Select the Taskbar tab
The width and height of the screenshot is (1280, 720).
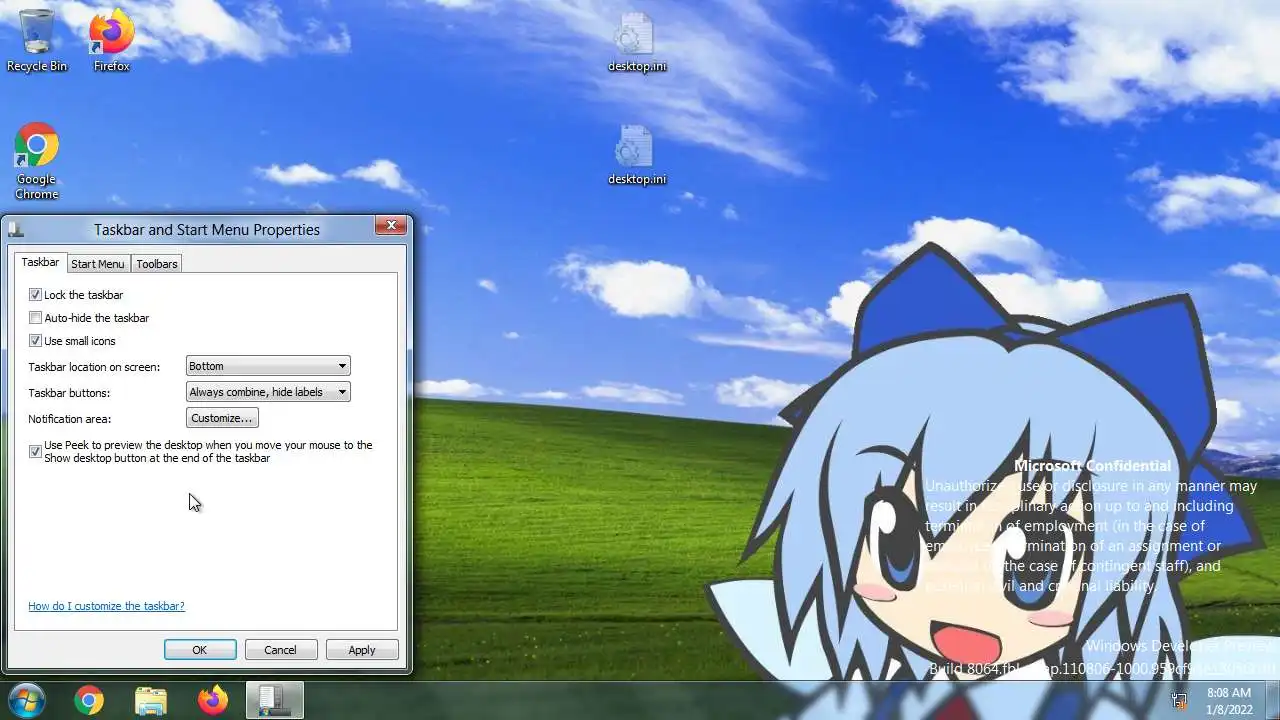point(40,262)
